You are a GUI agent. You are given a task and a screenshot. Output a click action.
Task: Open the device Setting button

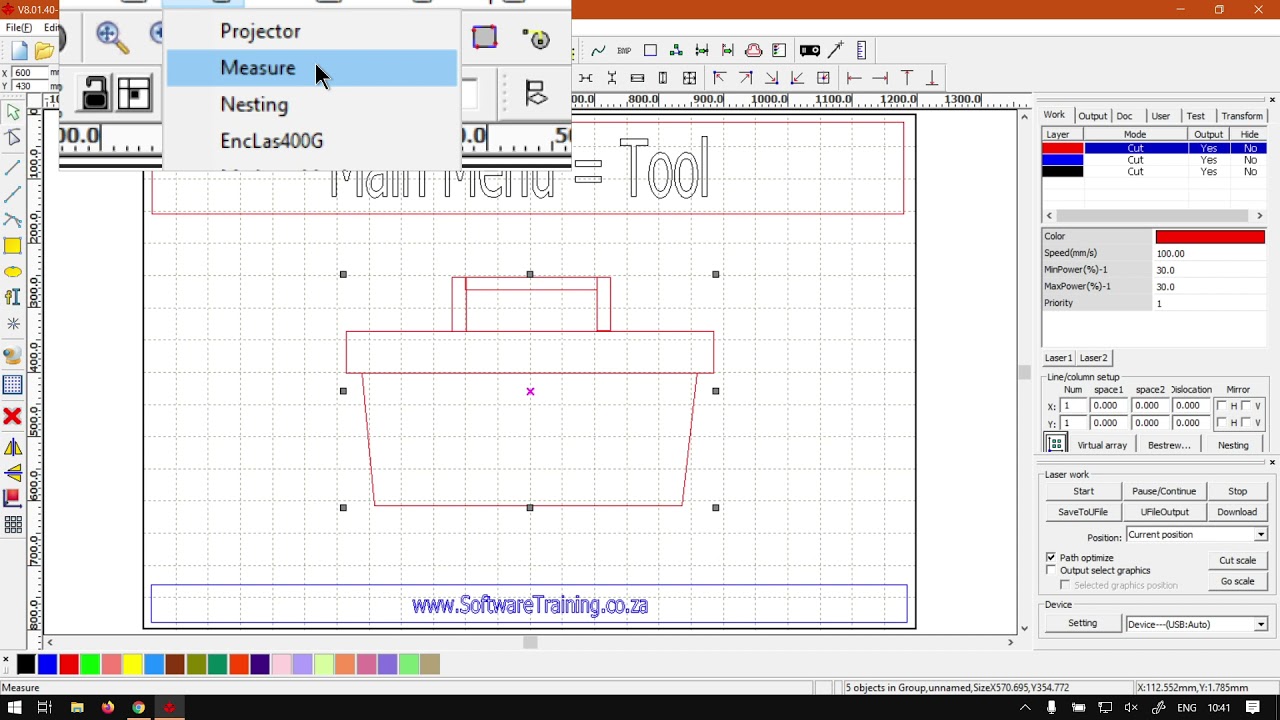coord(1082,623)
